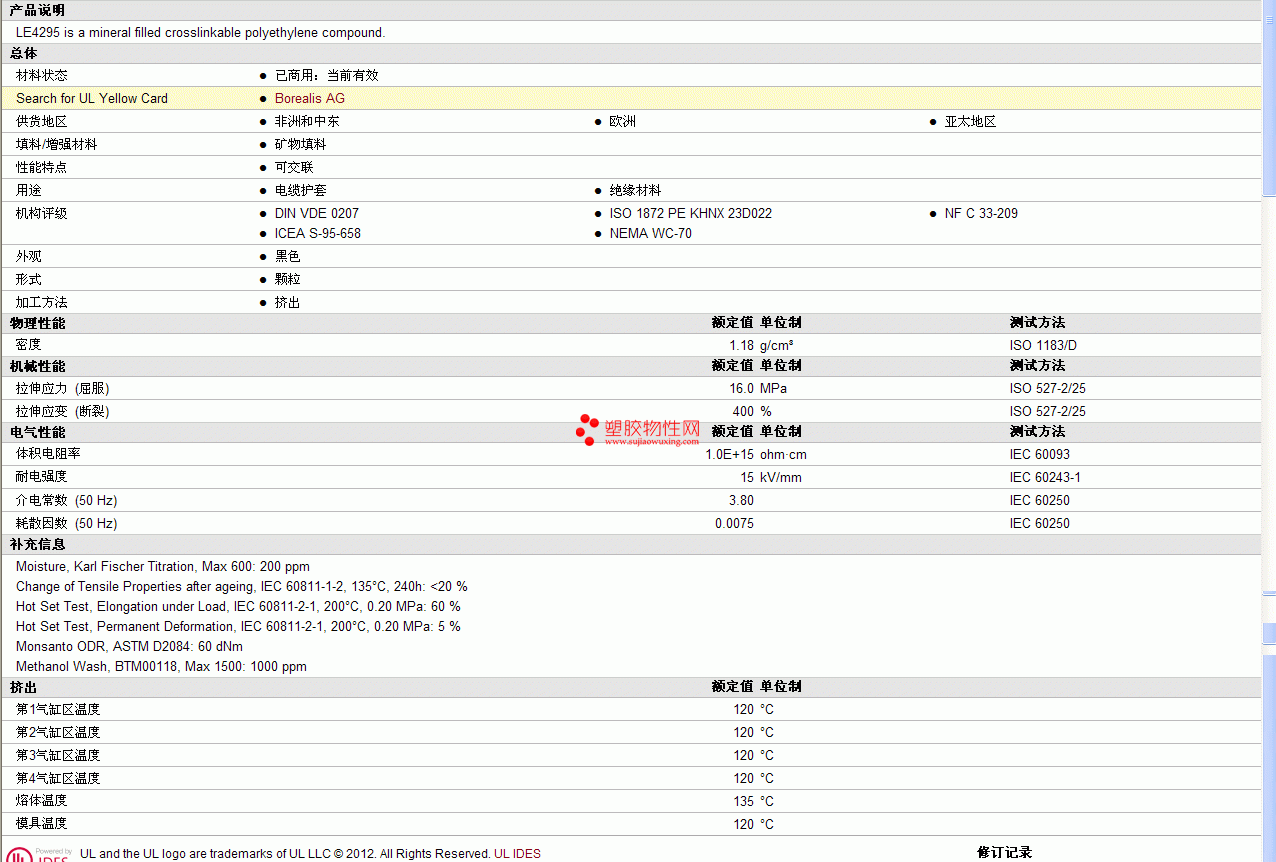Click the 可交联 feature value

click(294, 167)
